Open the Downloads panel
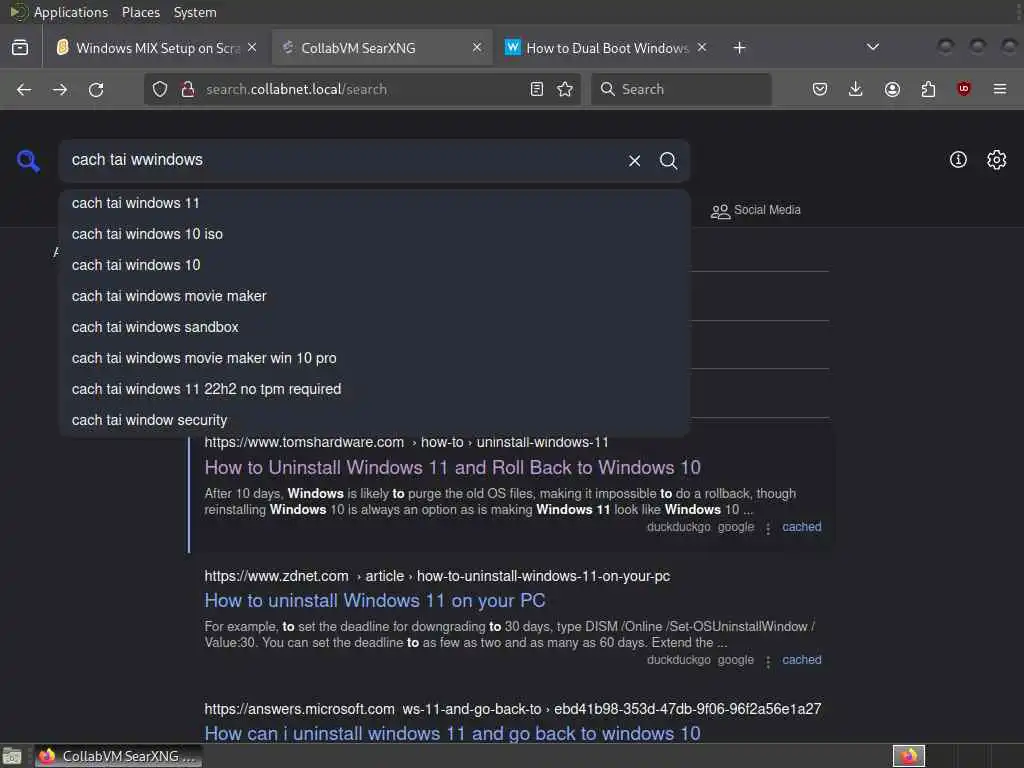This screenshot has width=1024, height=768. (856, 89)
